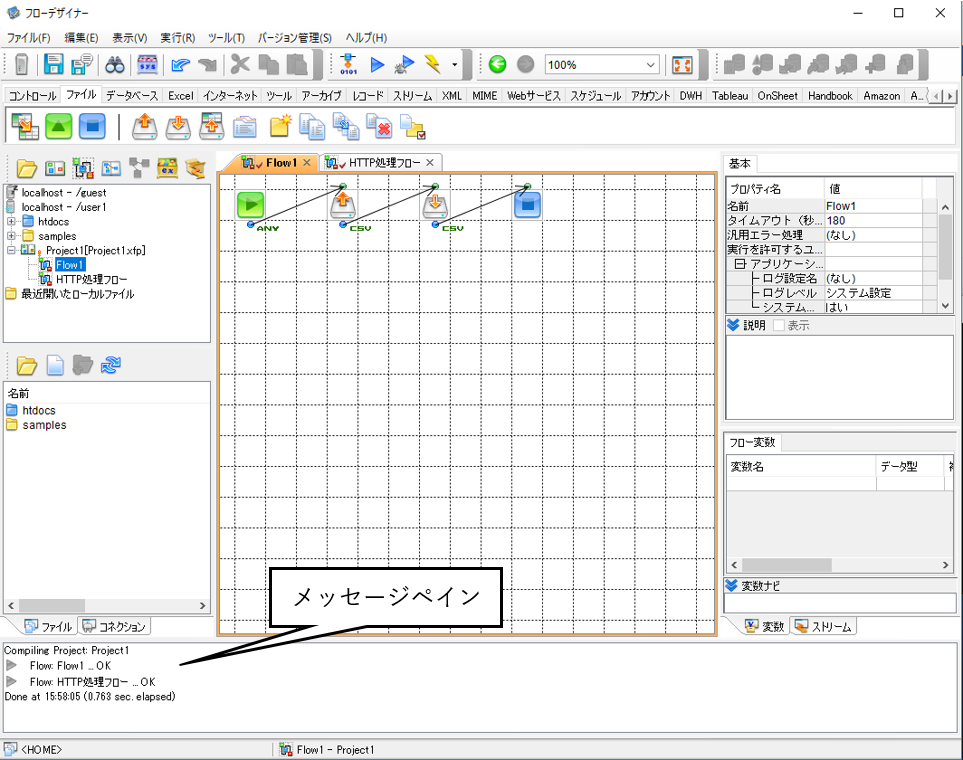Click the open folder icon above project tree
Viewport: 963px width, 760px height.
(26, 168)
